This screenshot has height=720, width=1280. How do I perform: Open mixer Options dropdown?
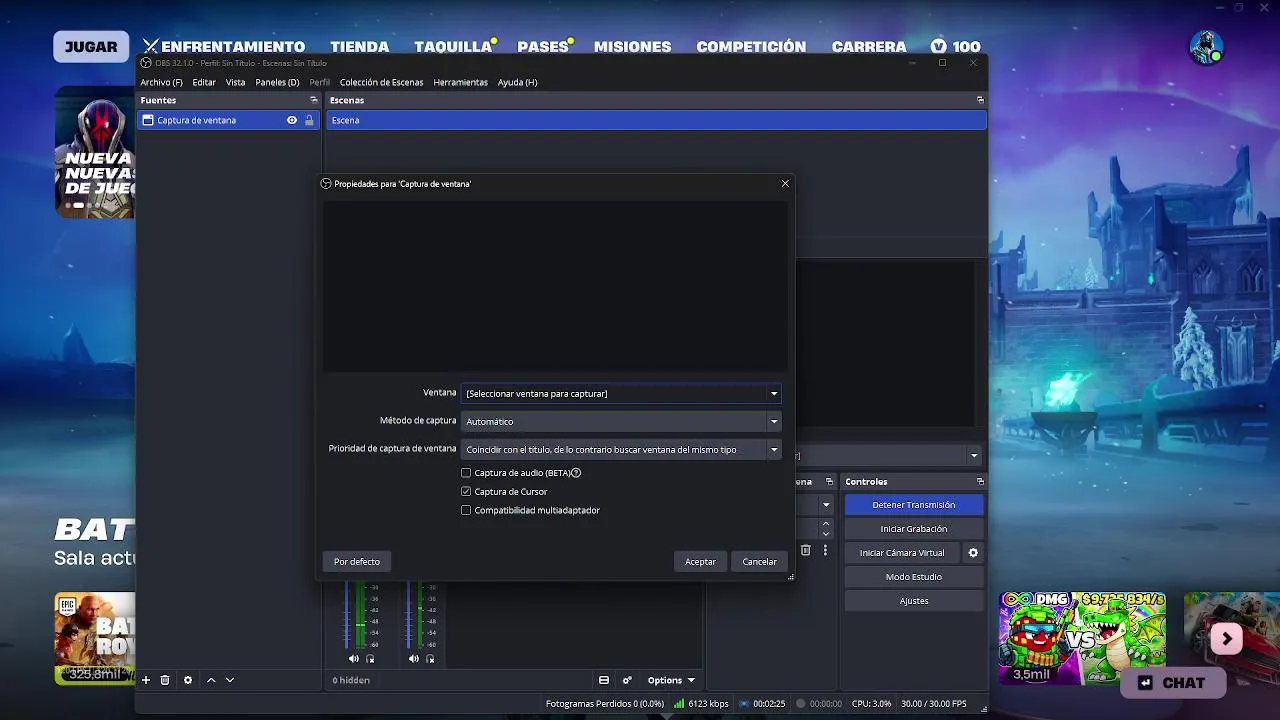[671, 680]
